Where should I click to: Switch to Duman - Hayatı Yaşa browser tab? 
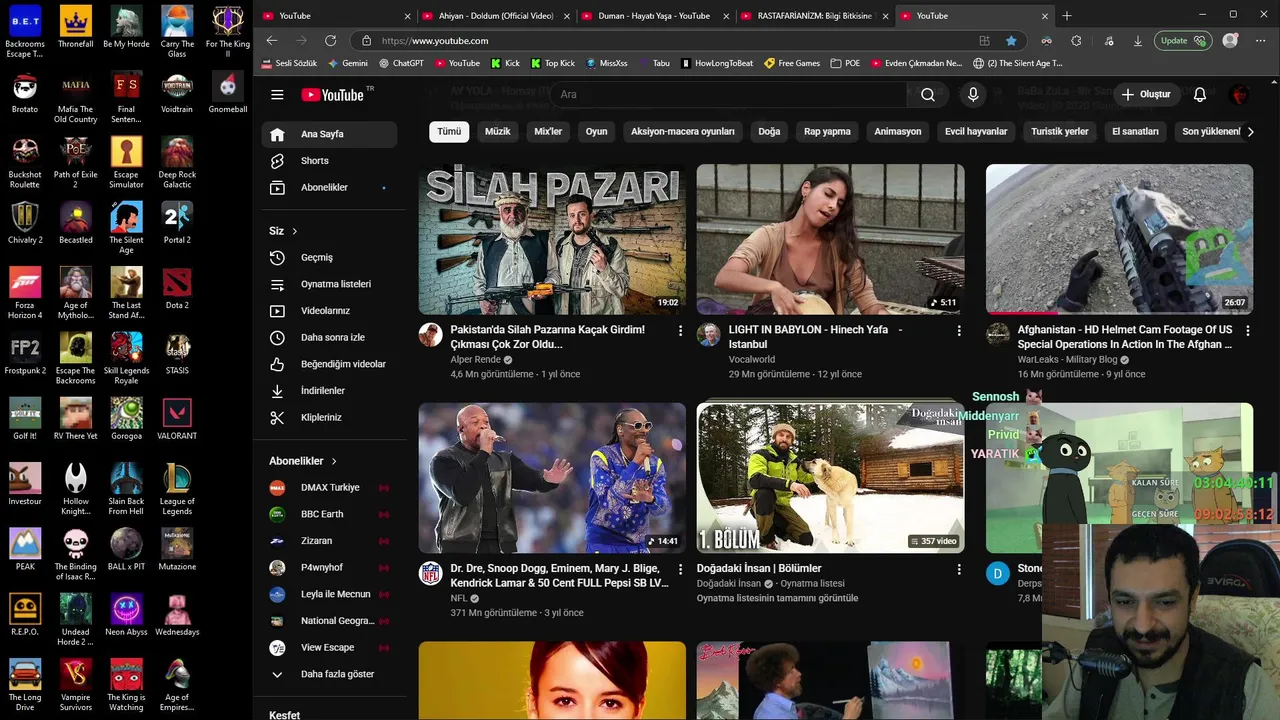pyautogui.click(x=654, y=16)
